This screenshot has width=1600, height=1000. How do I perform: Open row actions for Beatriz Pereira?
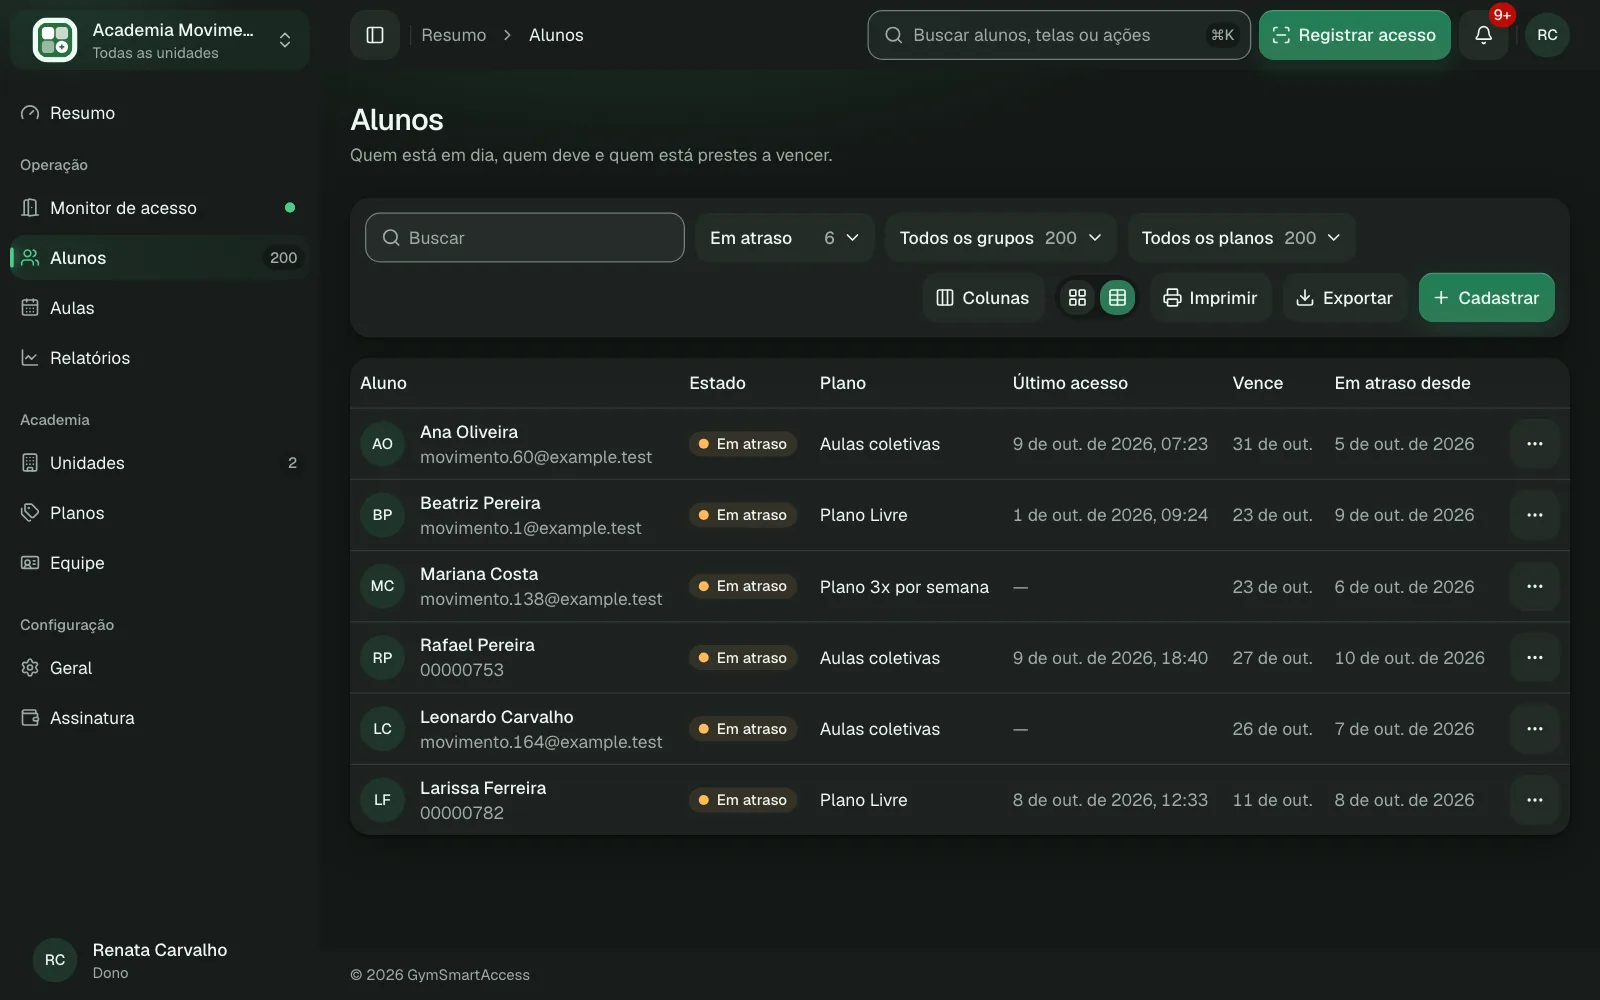[x=1535, y=515]
